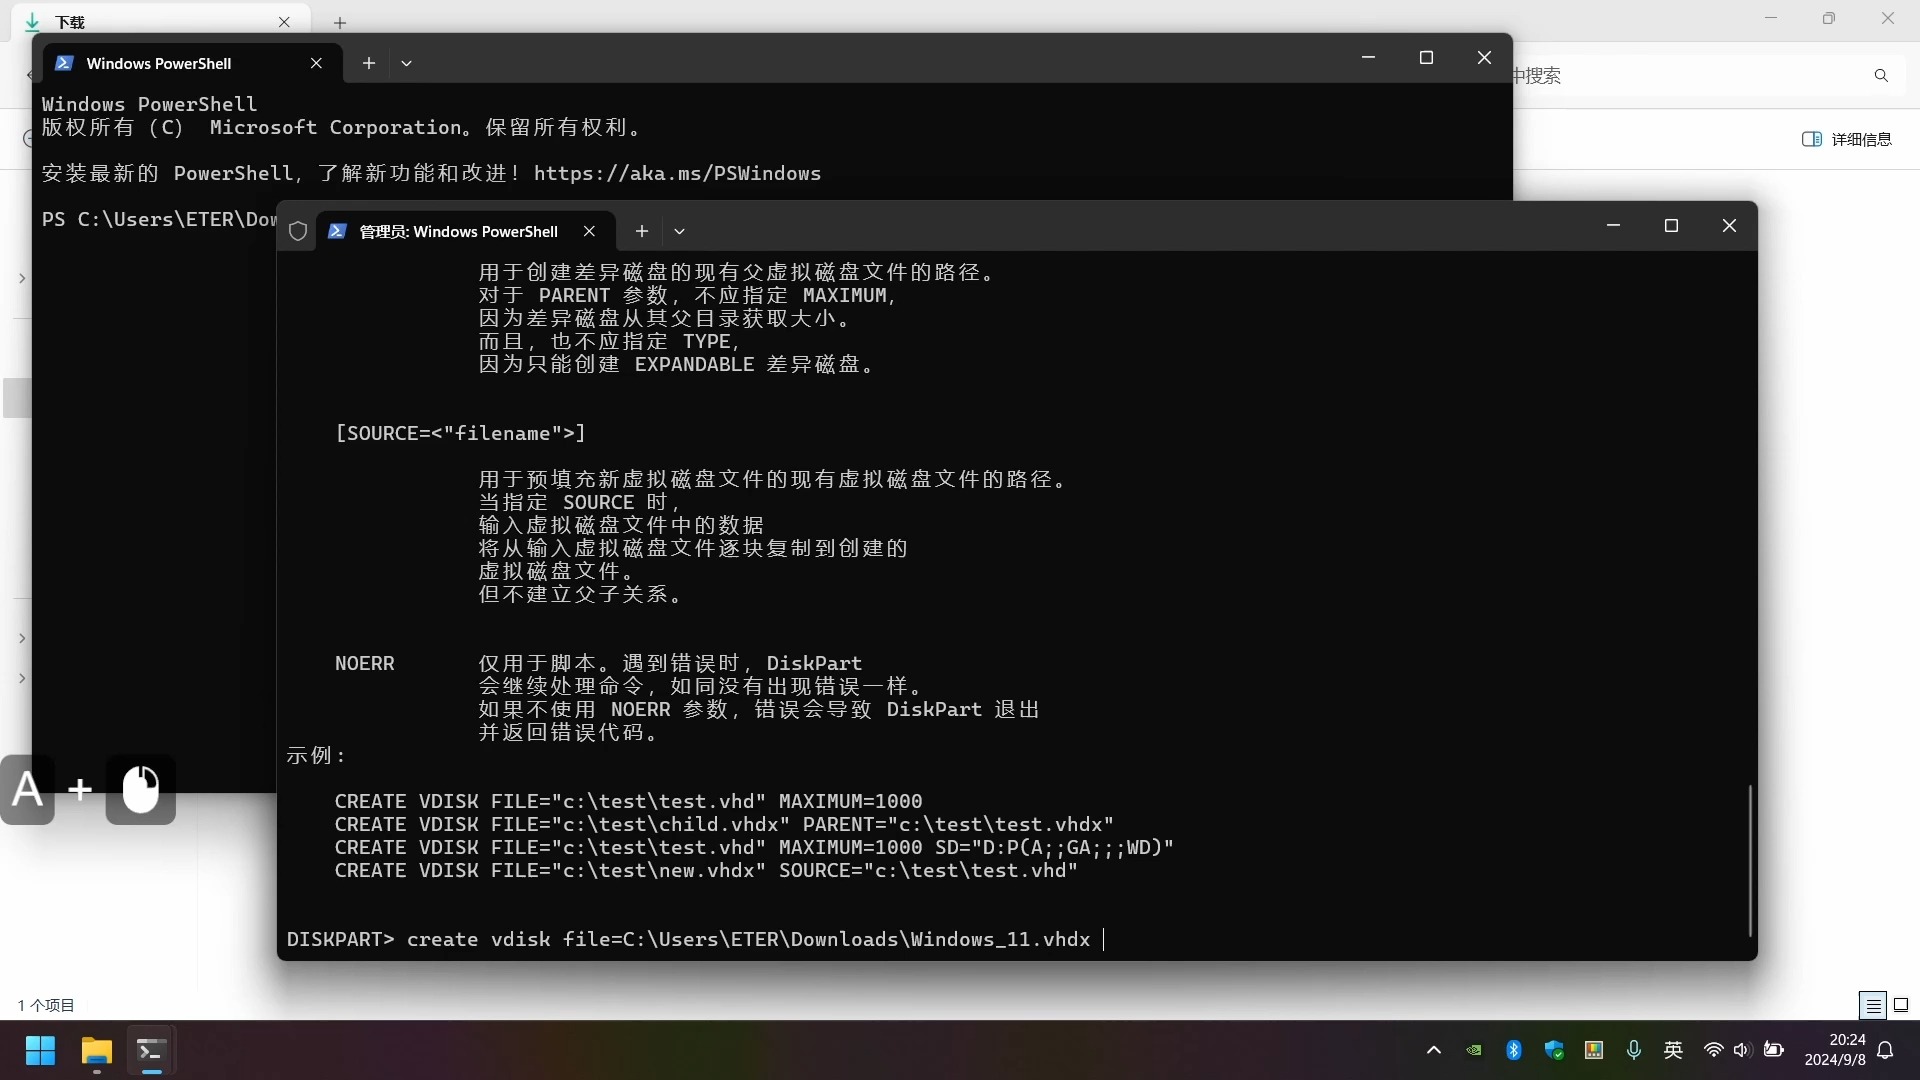This screenshot has width=1920, height=1080.
Task: Click the admin shield icon in PowerShell
Action: pos(297,231)
